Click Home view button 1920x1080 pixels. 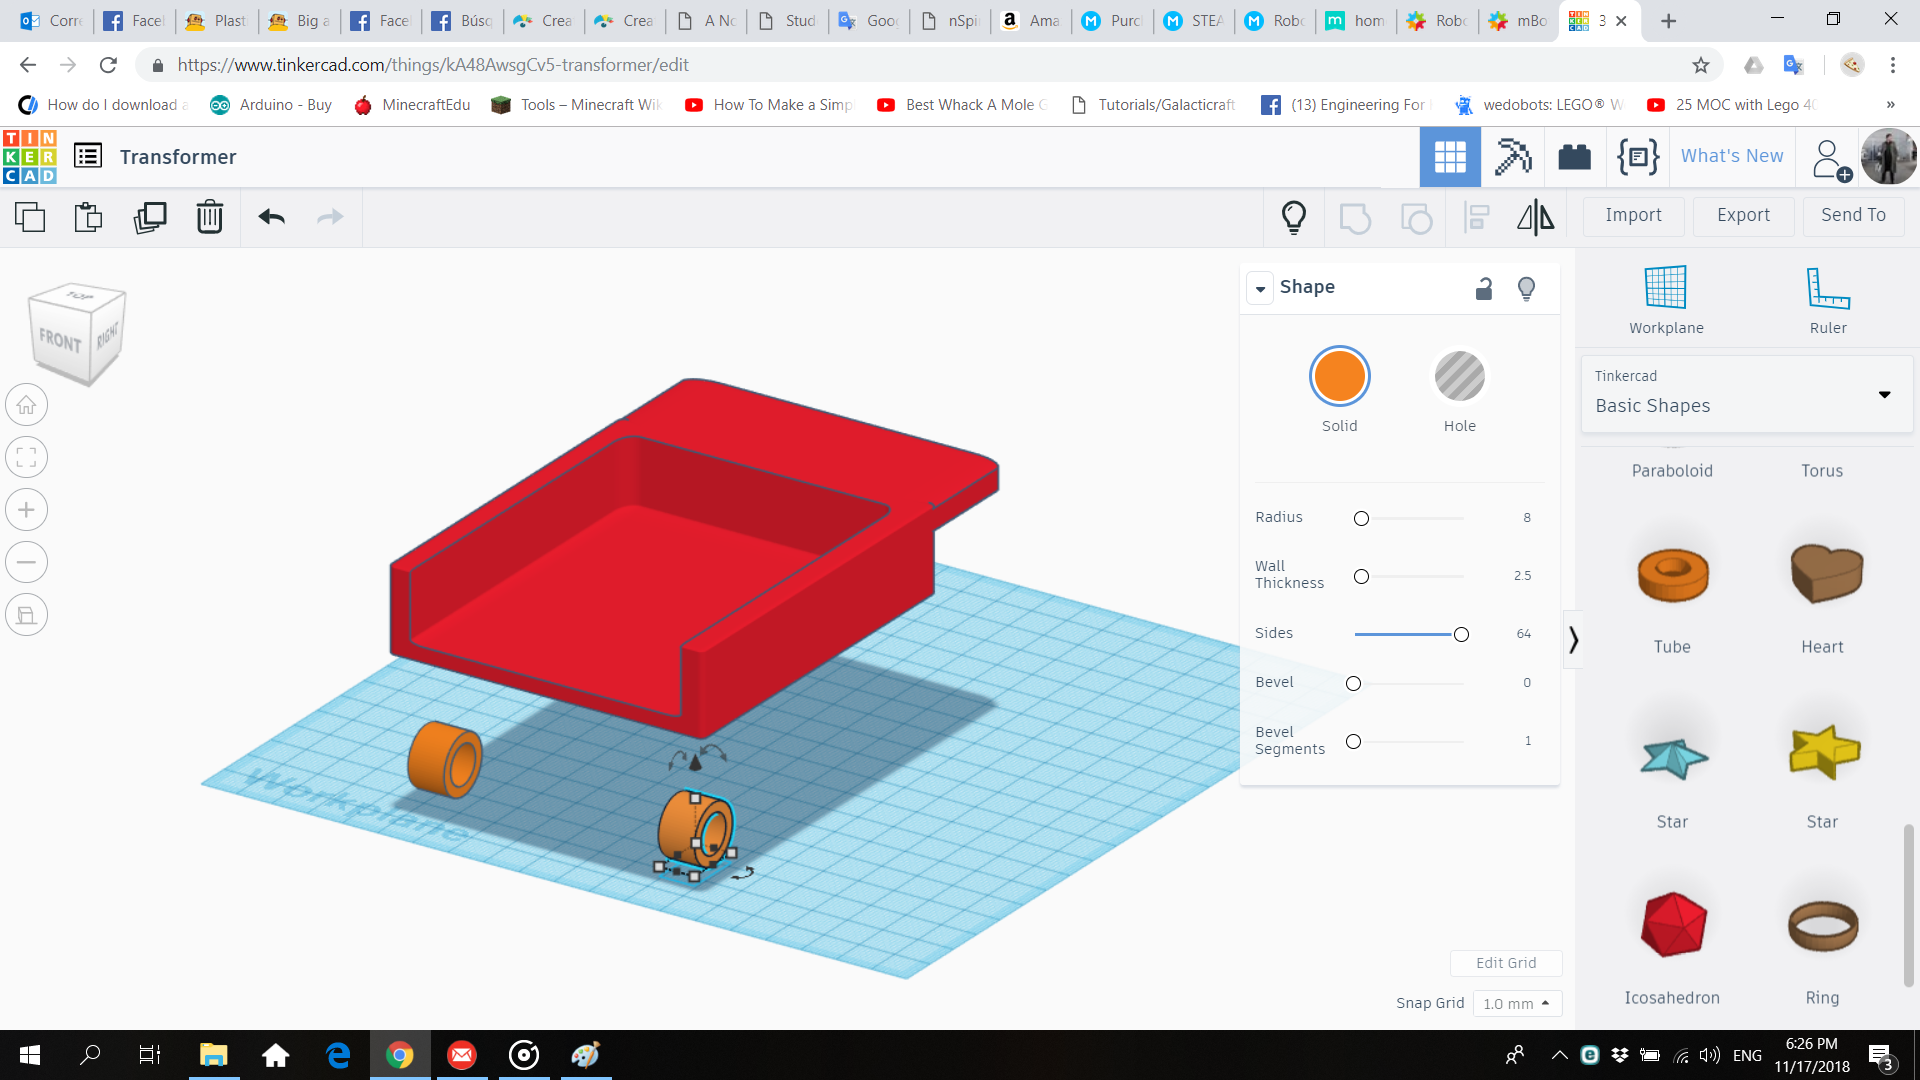tap(27, 405)
